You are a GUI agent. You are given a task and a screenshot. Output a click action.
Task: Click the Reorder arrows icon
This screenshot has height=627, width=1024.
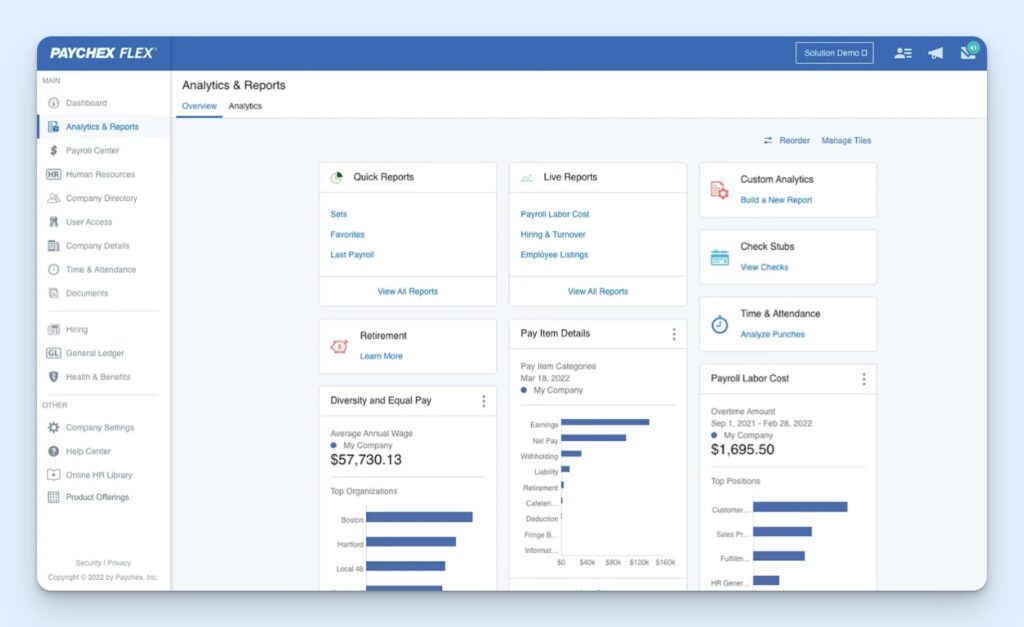pos(768,140)
